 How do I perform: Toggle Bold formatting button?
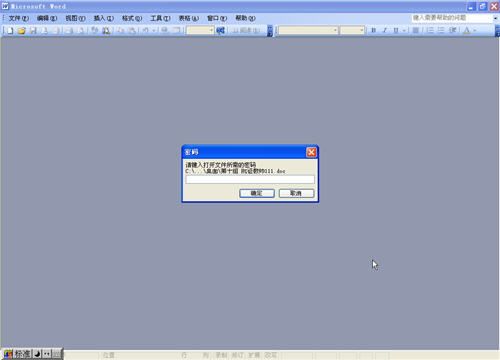374,30
